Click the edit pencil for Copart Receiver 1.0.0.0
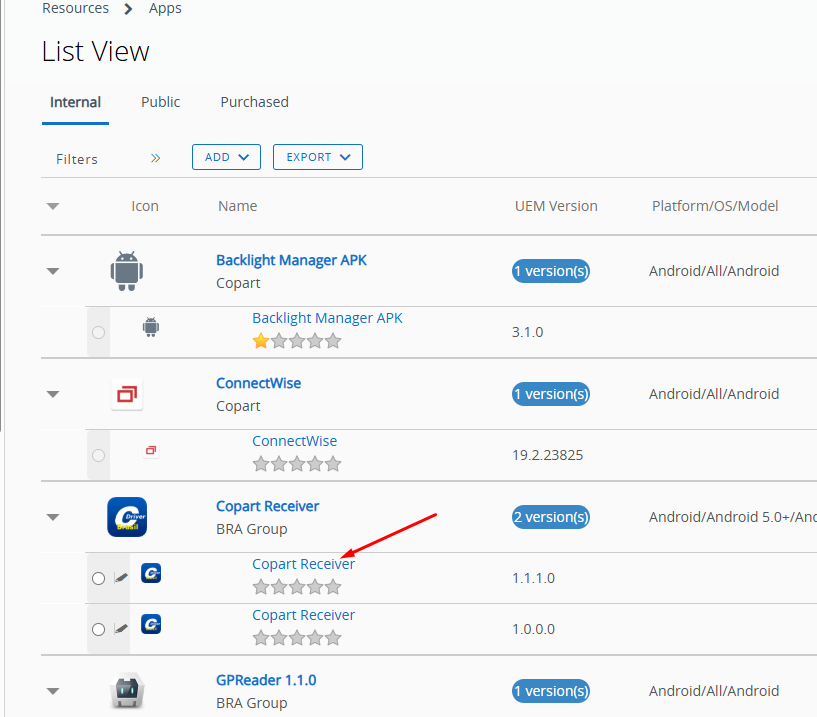Viewport: 817px width, 717px height. click(x=121, y=629)
